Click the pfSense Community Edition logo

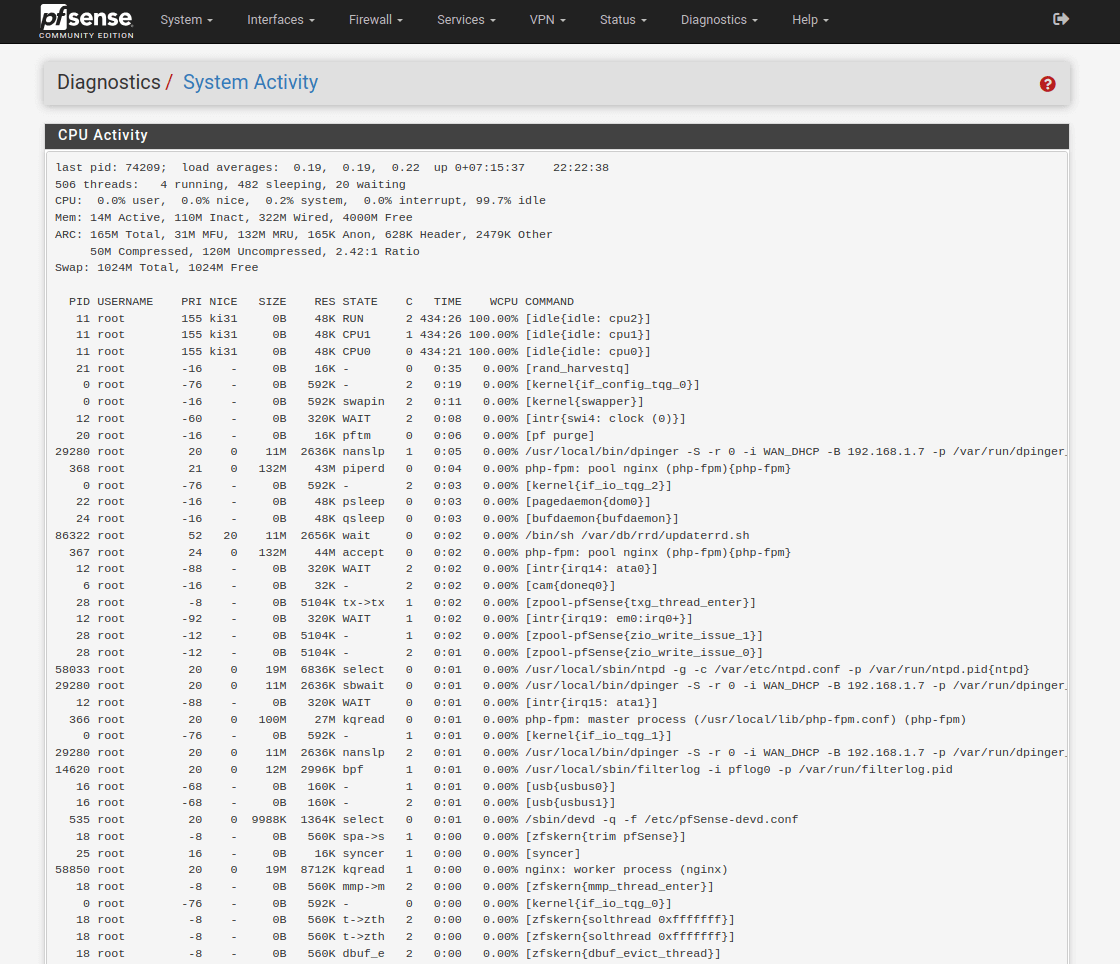(x=86, y=21)
